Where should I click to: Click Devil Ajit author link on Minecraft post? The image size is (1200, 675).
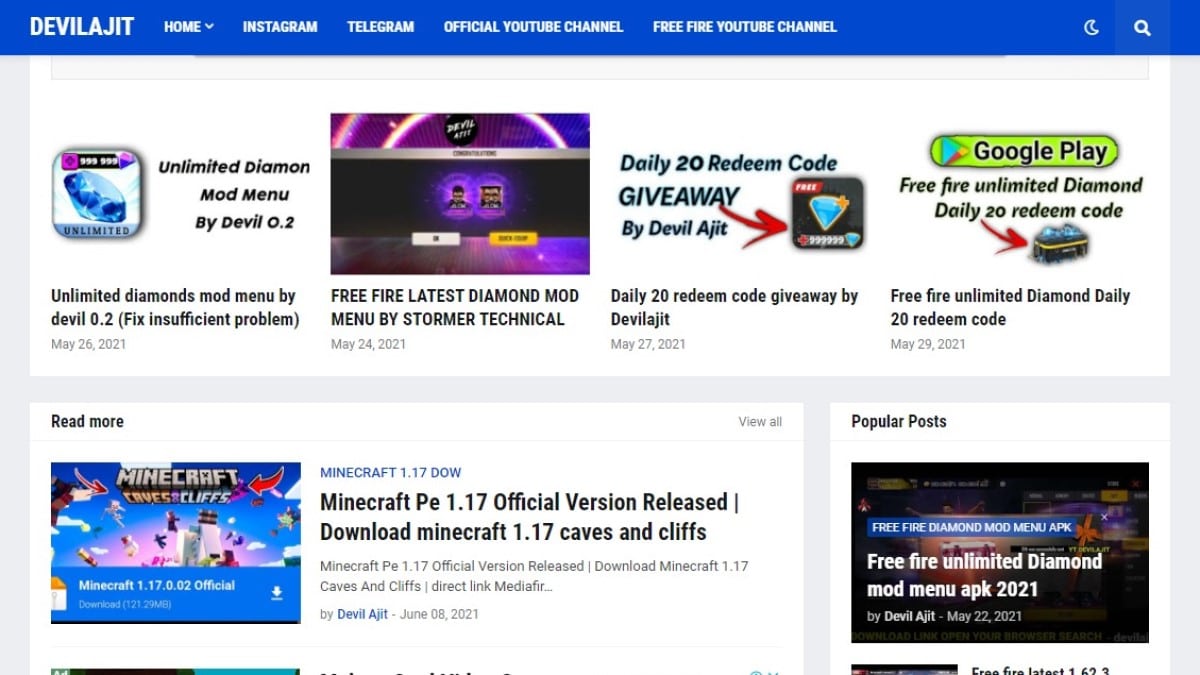click(x=362, y=614)
